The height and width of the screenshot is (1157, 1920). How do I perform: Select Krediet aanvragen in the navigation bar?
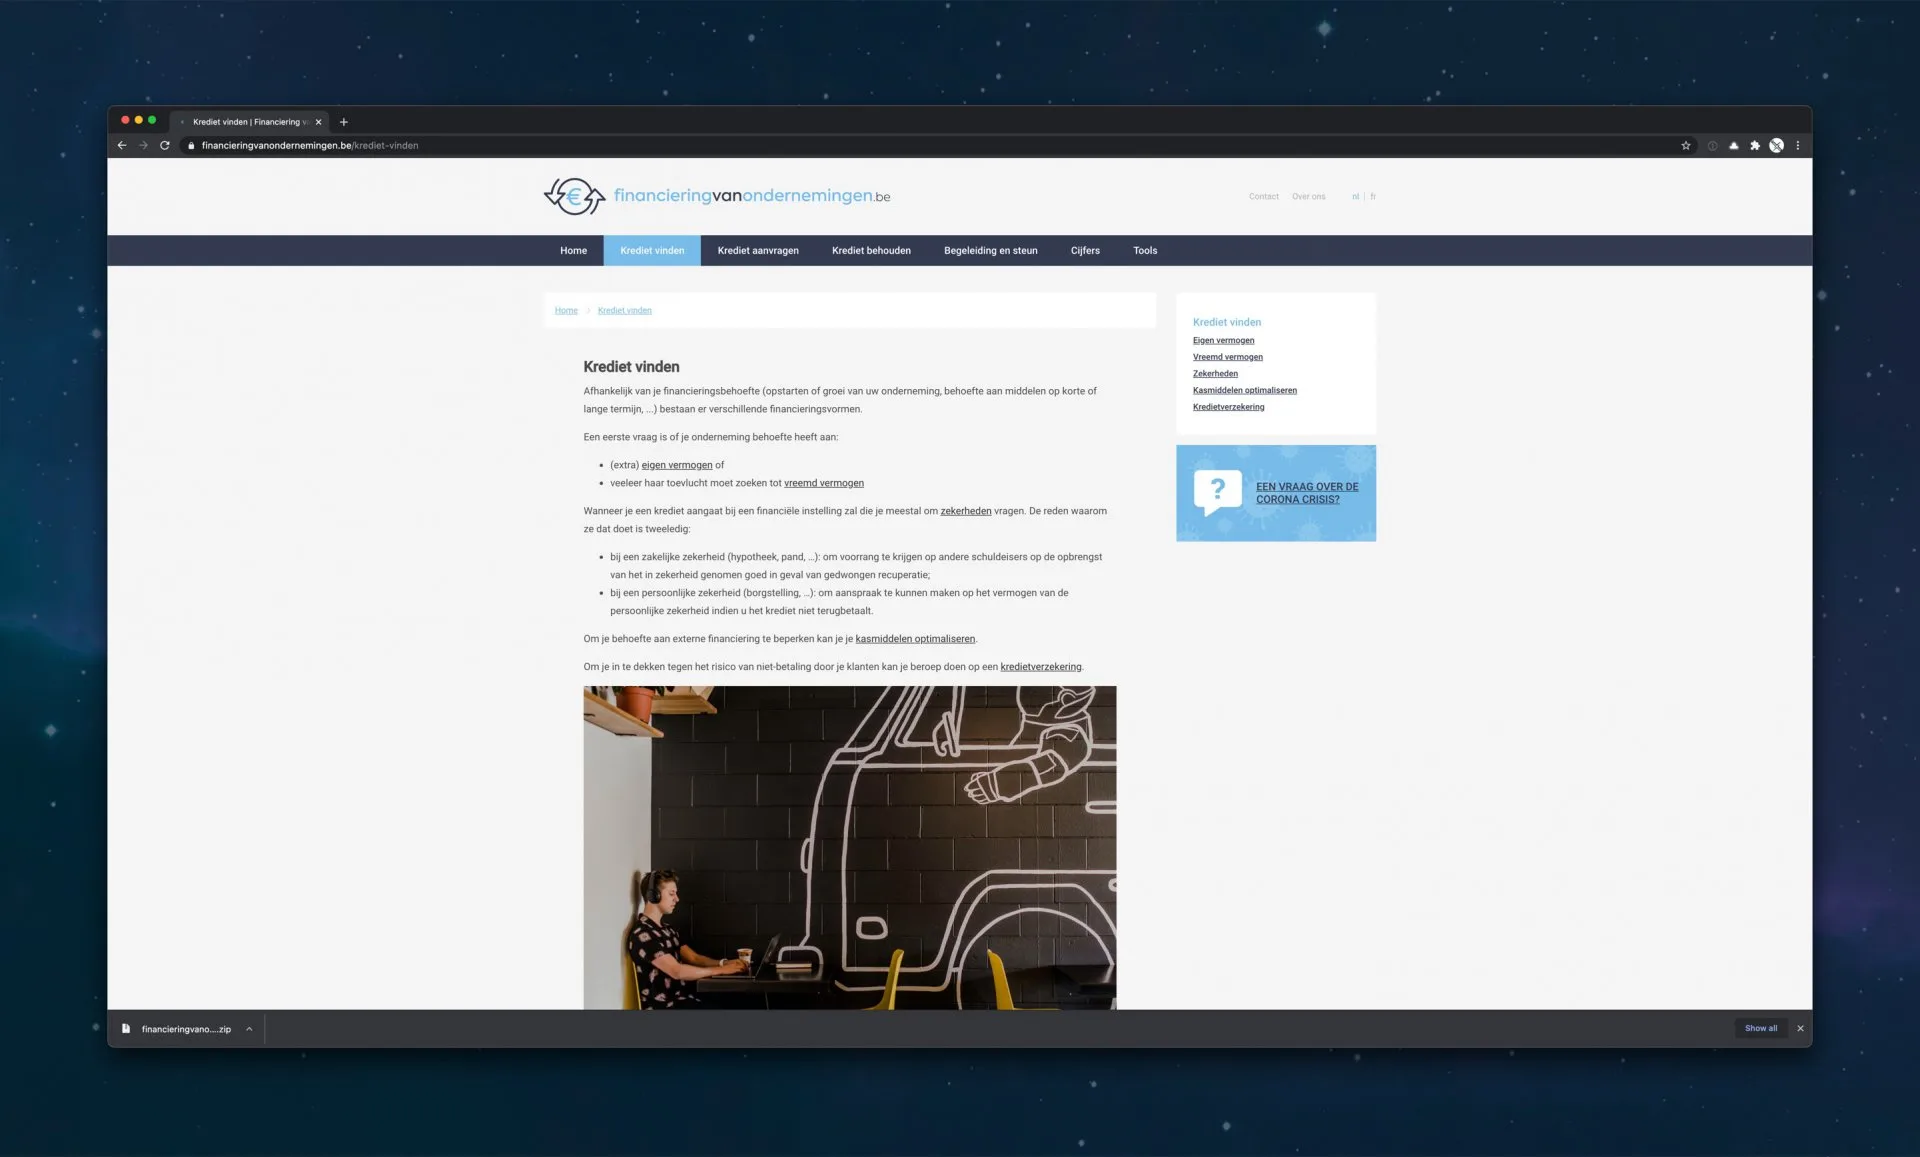758,251
